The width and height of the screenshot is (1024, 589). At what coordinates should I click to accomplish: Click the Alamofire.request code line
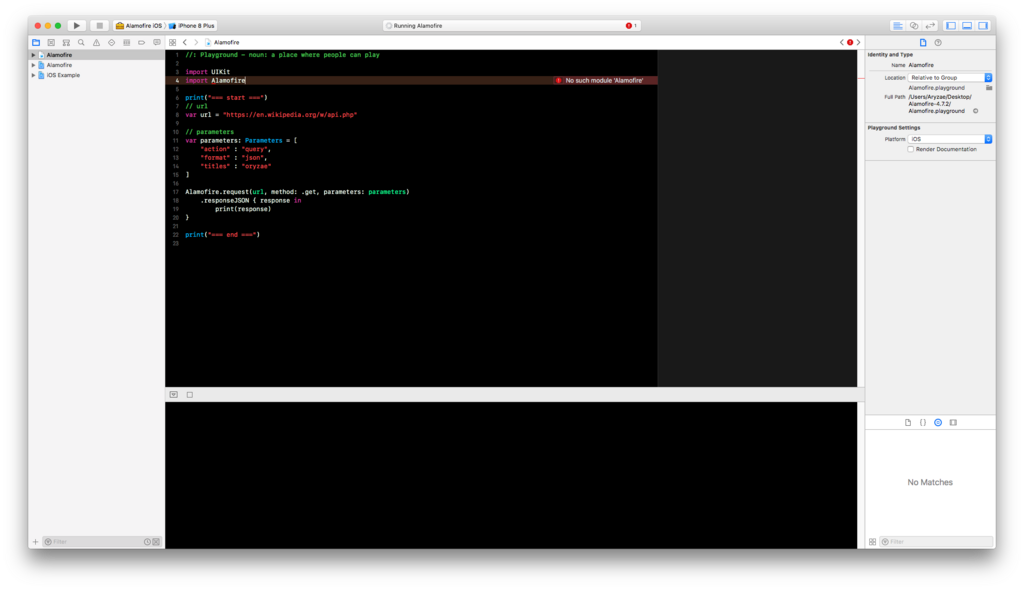point(297,192)
